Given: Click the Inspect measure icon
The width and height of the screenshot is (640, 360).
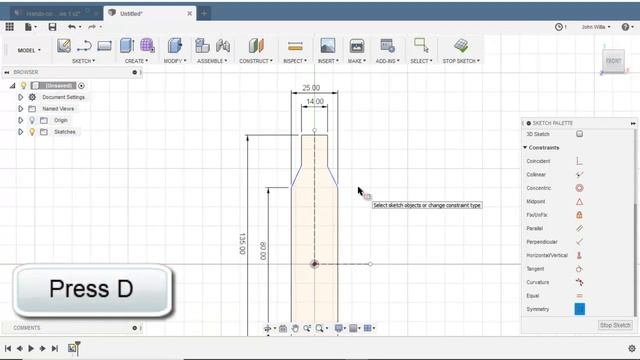Looking at the screenshot, I should pos(295,46).
